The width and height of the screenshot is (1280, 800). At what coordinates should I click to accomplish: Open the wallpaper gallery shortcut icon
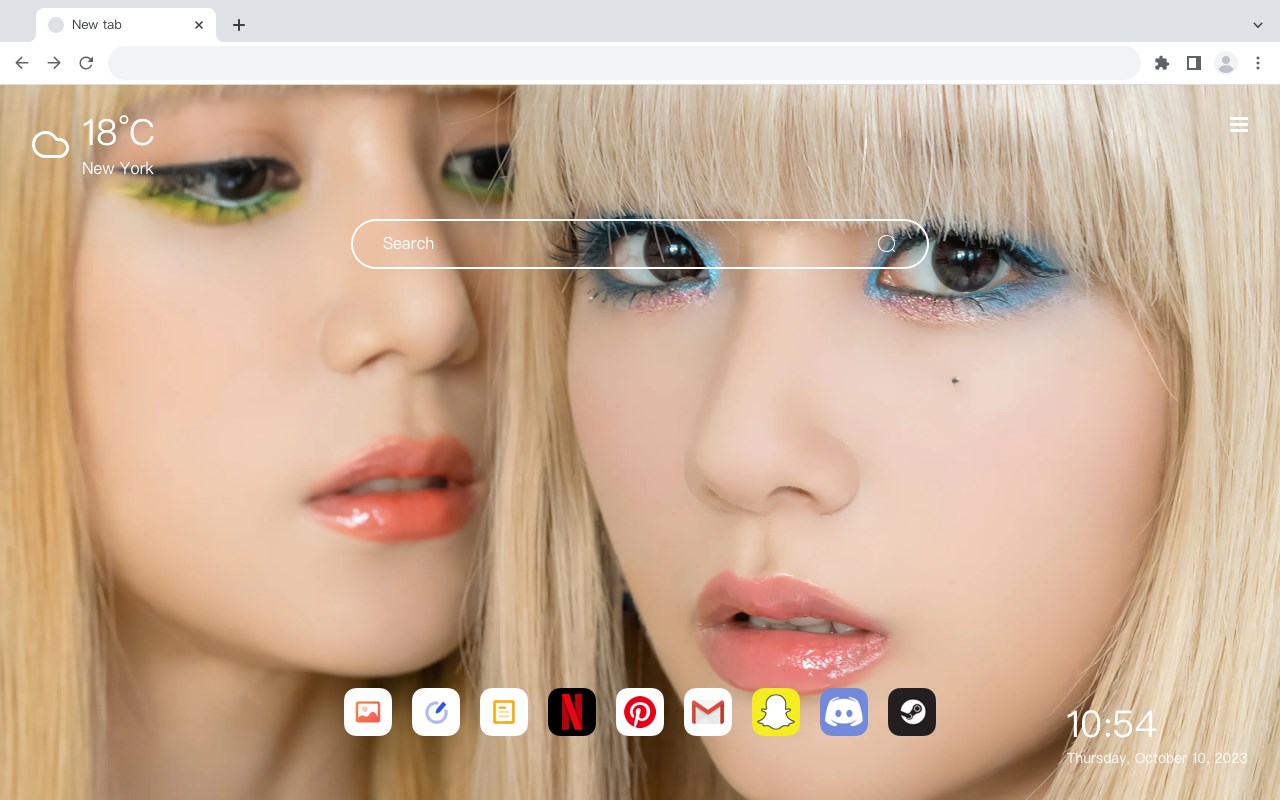[368, 712]
